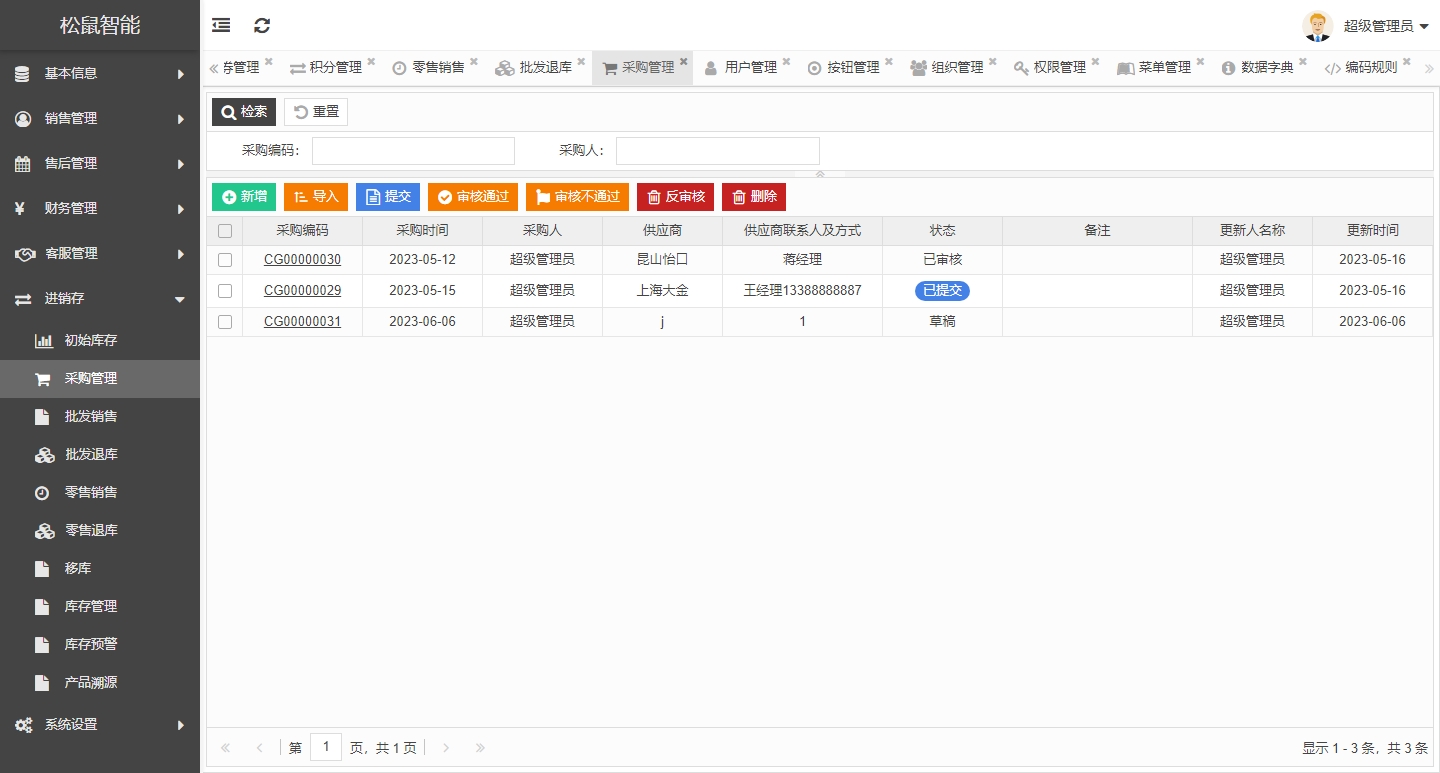
Task: Click the orange 导入 import button
Action: pyautogui.click(x=316, y=197)
